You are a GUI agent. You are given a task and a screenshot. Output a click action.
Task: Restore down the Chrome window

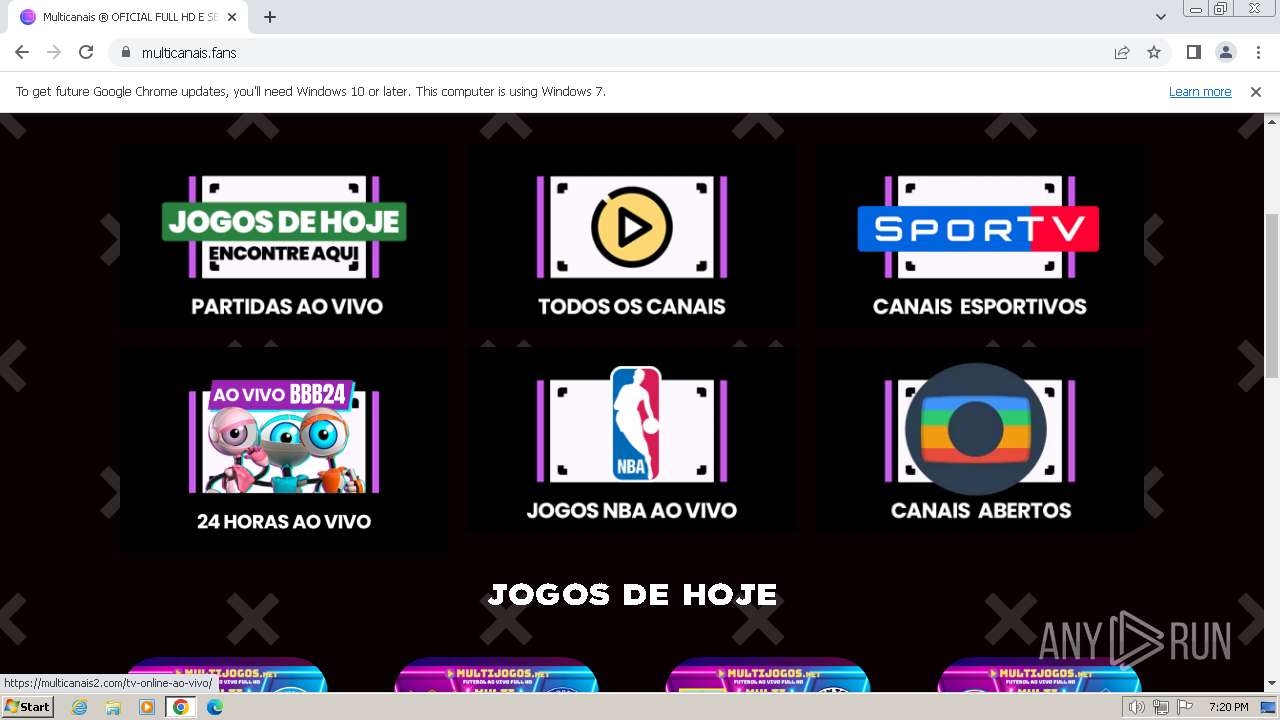(1221, 8)
